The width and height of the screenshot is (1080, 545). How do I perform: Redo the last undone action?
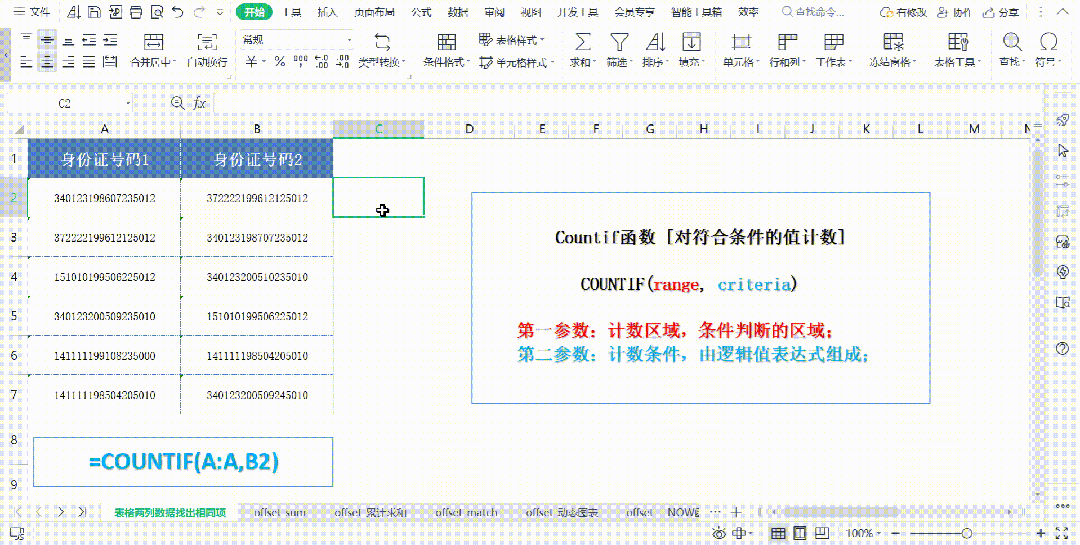click(200, 12)
